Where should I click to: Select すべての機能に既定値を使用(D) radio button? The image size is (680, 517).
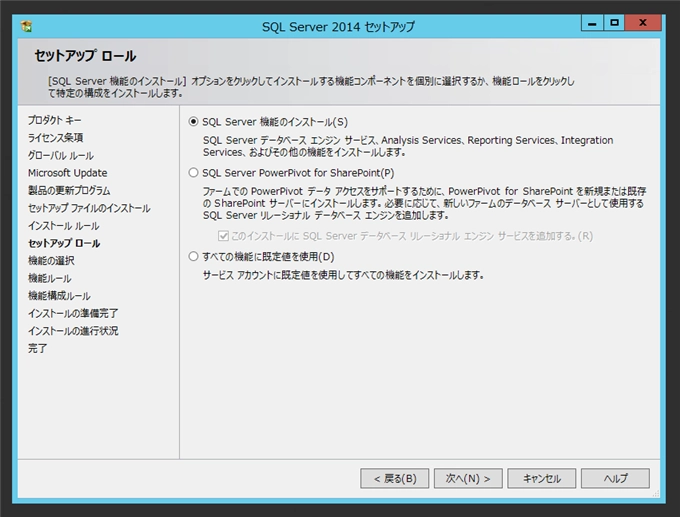[193, 256]
